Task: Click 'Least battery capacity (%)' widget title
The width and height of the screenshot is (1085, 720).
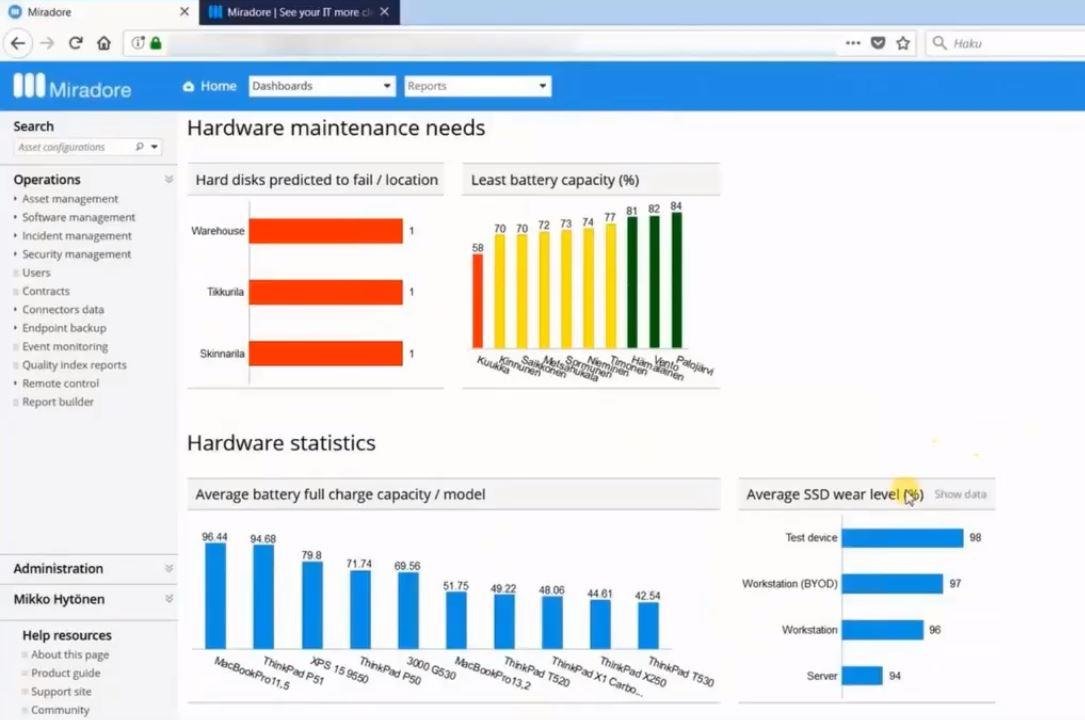Action: [x=555, y=180]
